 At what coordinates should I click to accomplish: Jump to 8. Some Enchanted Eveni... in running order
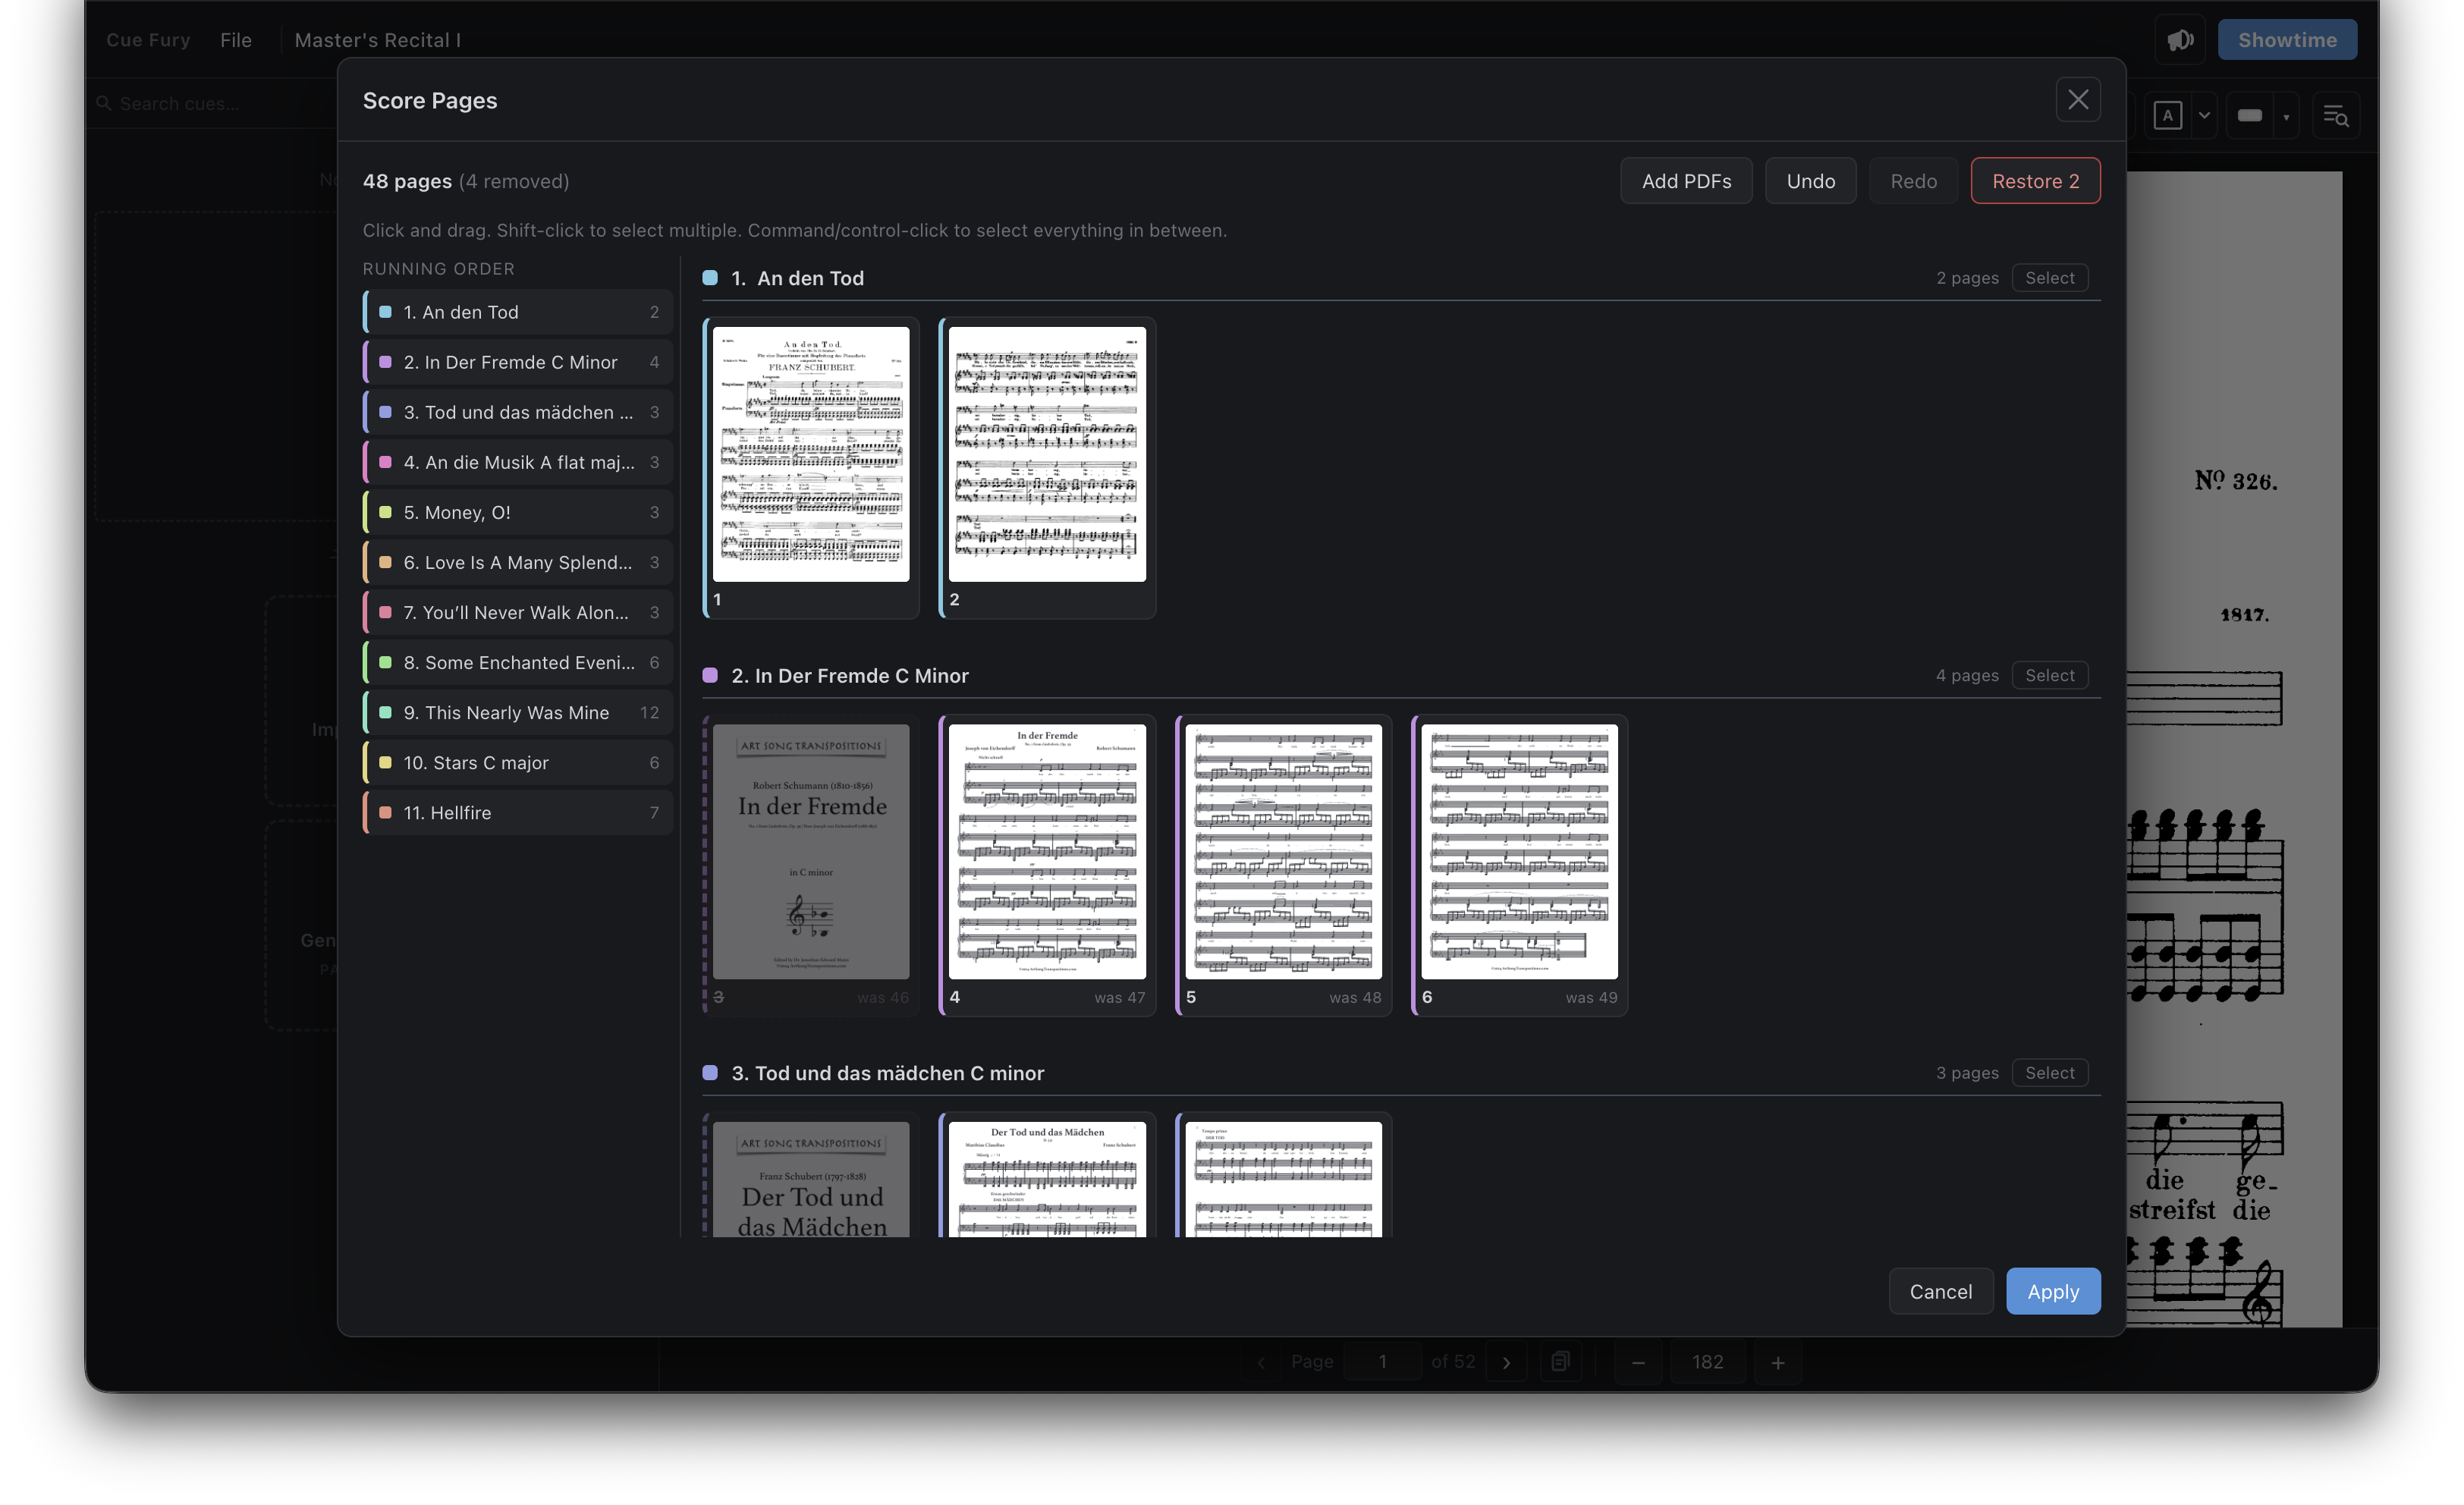[x=517, y=662]
